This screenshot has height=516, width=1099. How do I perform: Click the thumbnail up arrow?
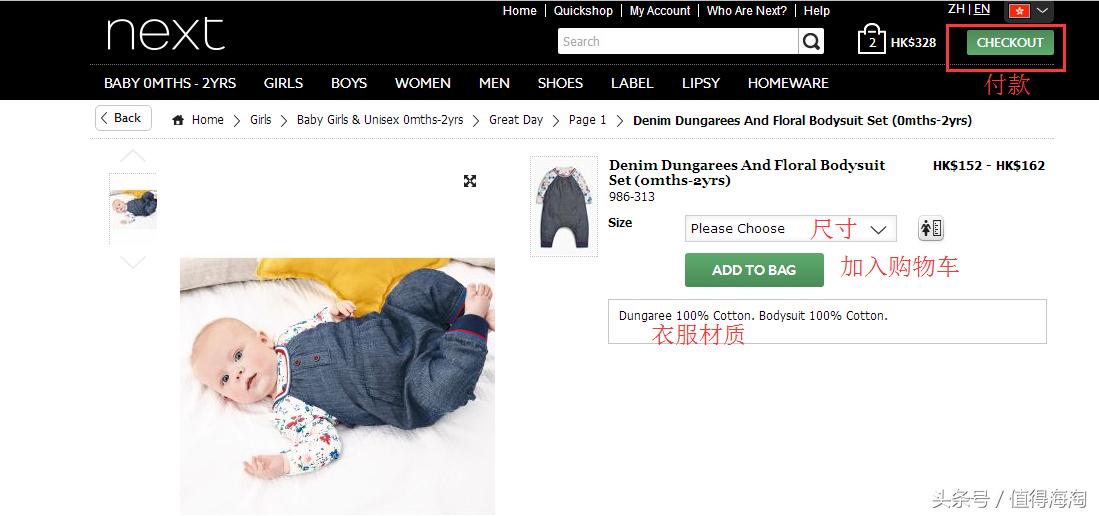(132, 156)
